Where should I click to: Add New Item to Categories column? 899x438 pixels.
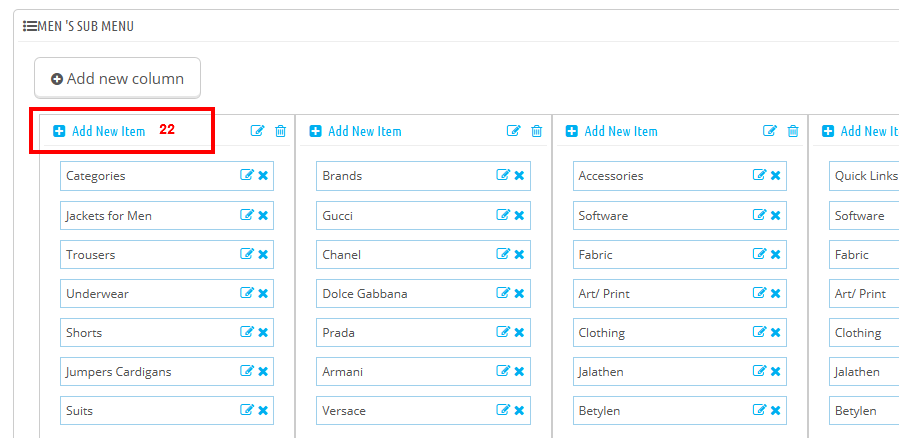tap(99, 131)
